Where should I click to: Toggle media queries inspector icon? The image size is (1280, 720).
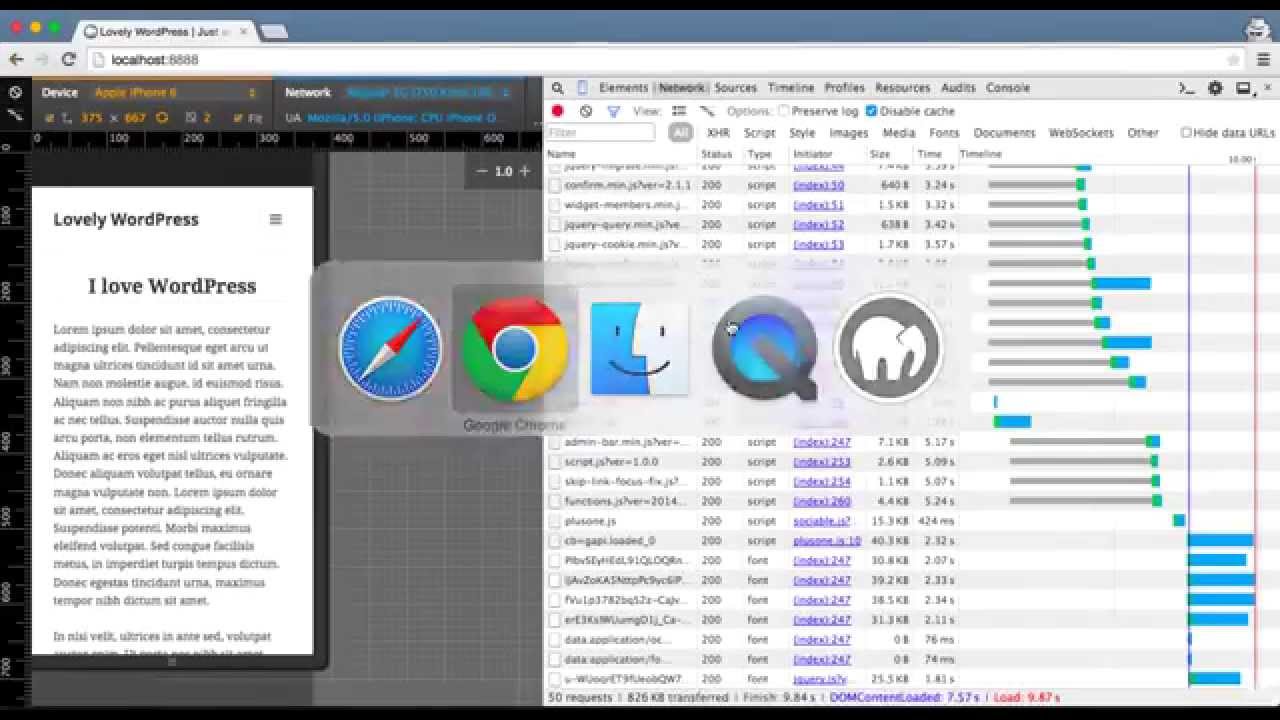pos(15,115)
